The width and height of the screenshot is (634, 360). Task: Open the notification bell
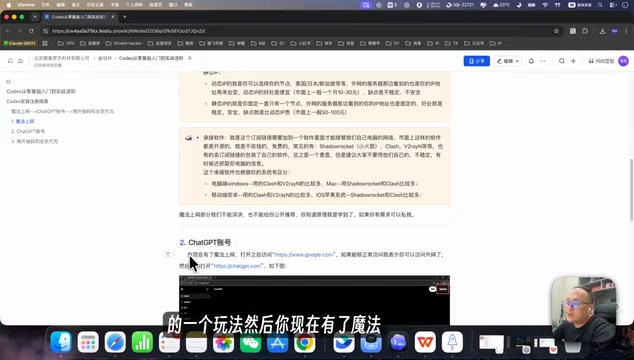click(531, 61)
